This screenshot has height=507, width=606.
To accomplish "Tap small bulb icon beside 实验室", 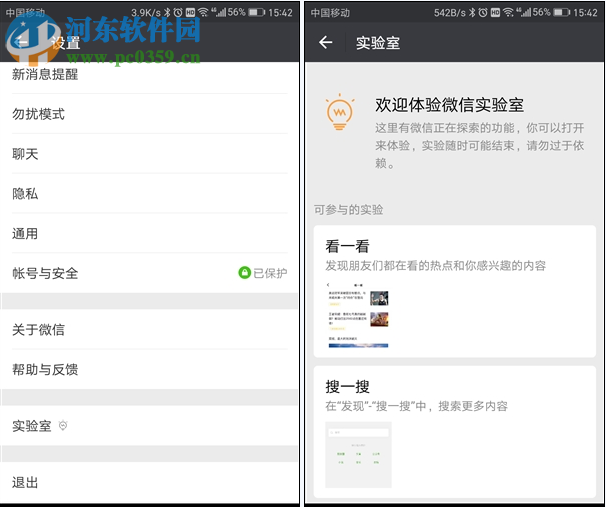I will pos(63,425).
